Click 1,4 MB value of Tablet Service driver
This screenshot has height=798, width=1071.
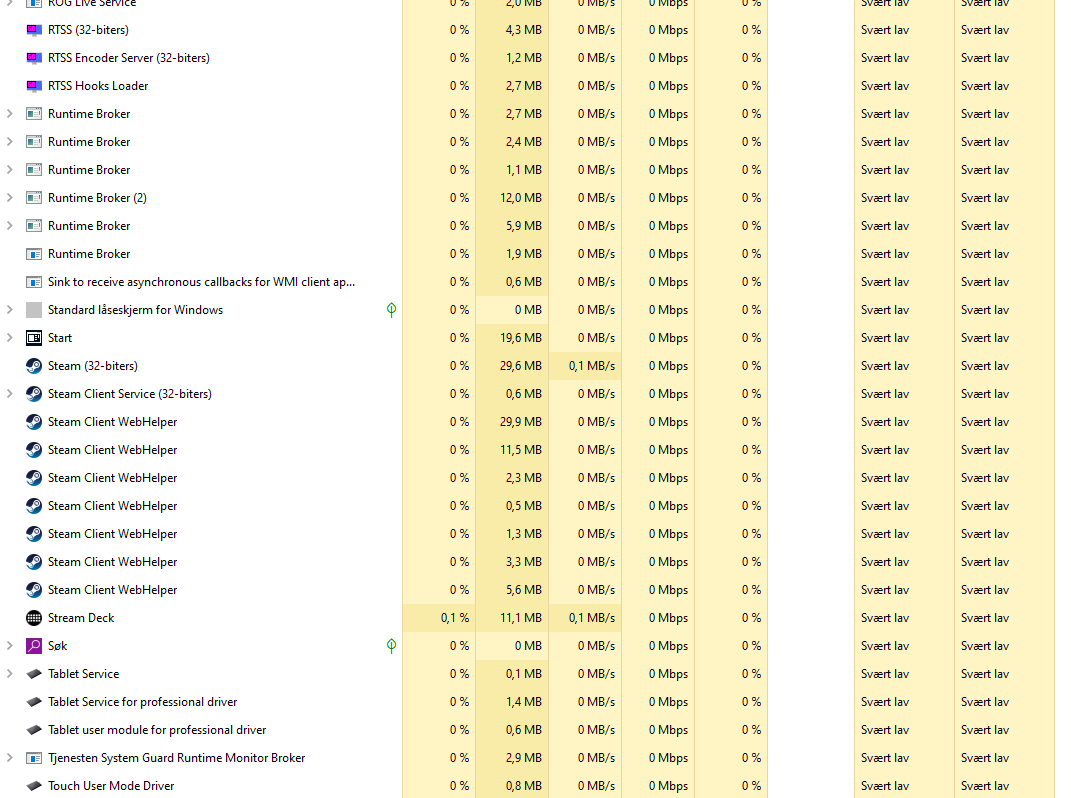pyautogui.click(x=524, y=702)
